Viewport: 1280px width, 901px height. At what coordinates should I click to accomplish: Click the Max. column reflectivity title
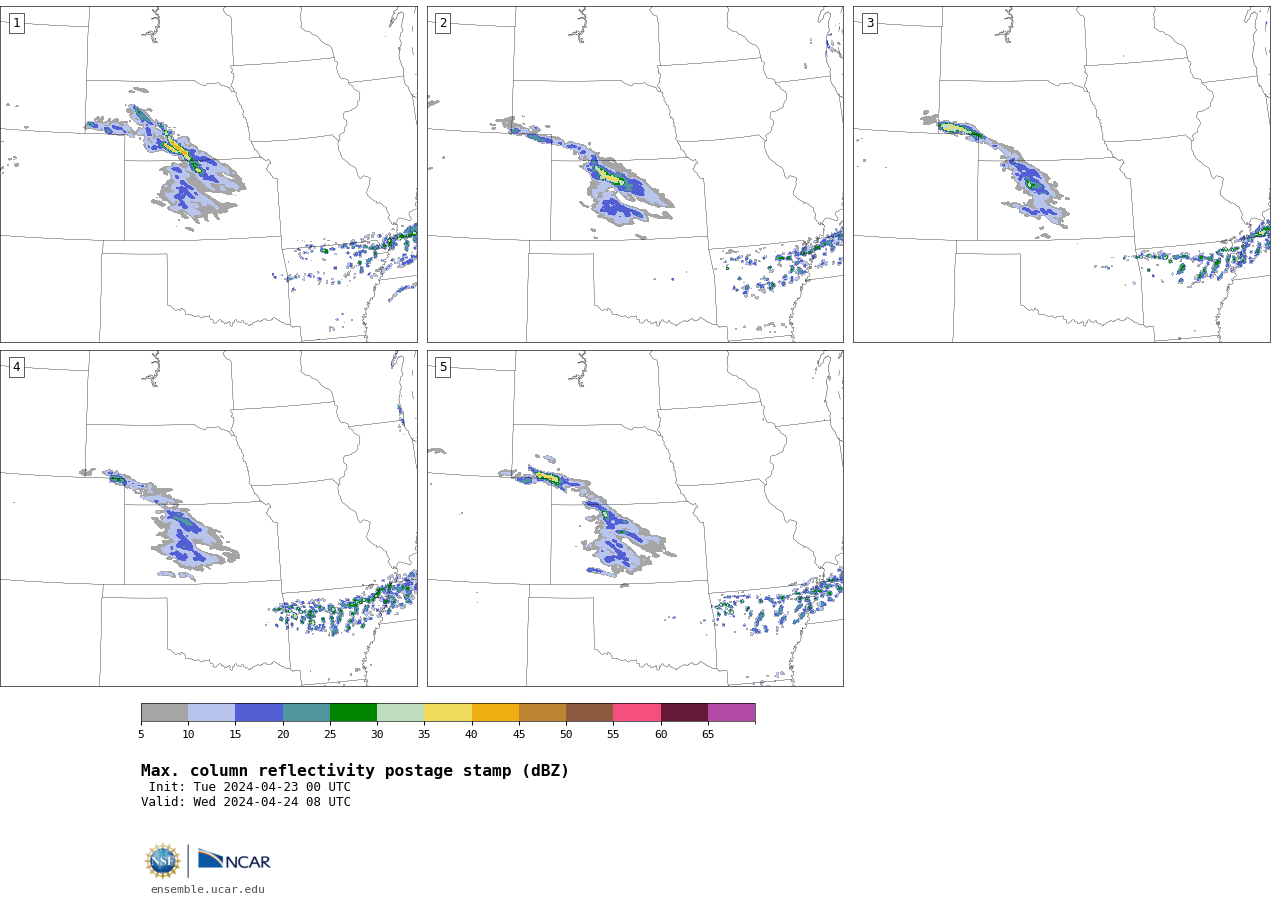(x=355, y=771)
